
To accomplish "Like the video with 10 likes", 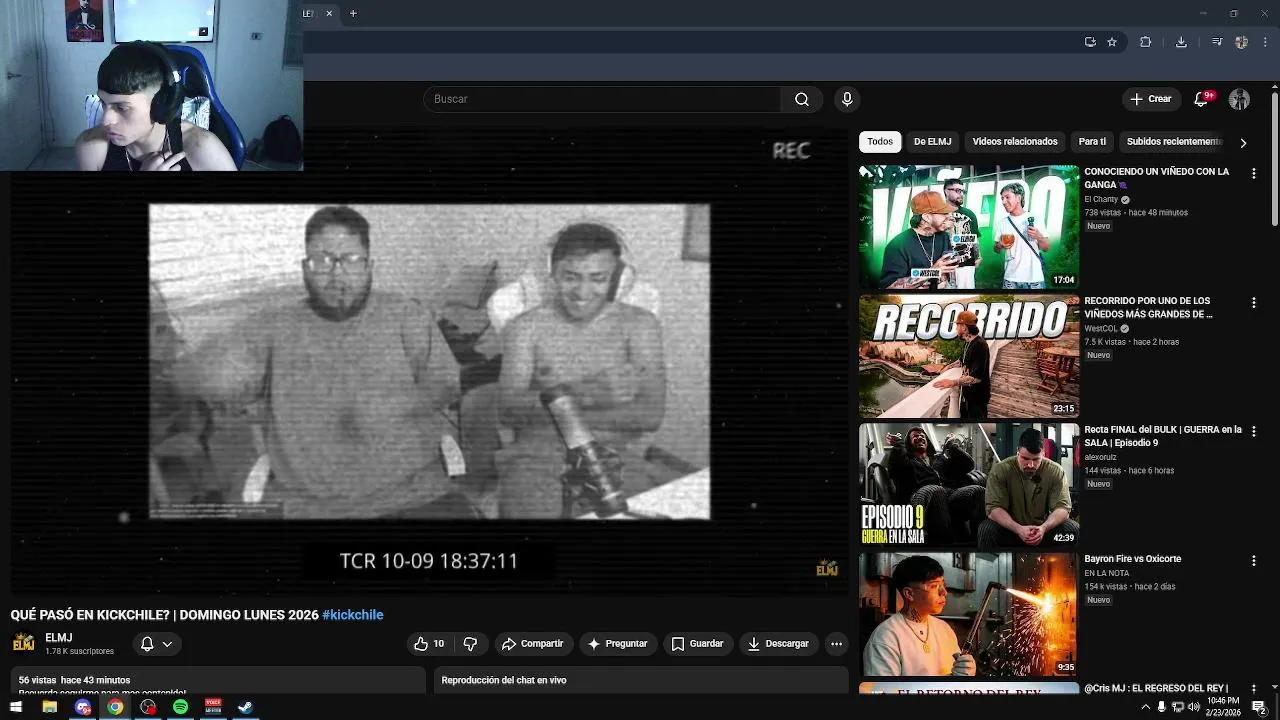I will (x=428, y=644).
